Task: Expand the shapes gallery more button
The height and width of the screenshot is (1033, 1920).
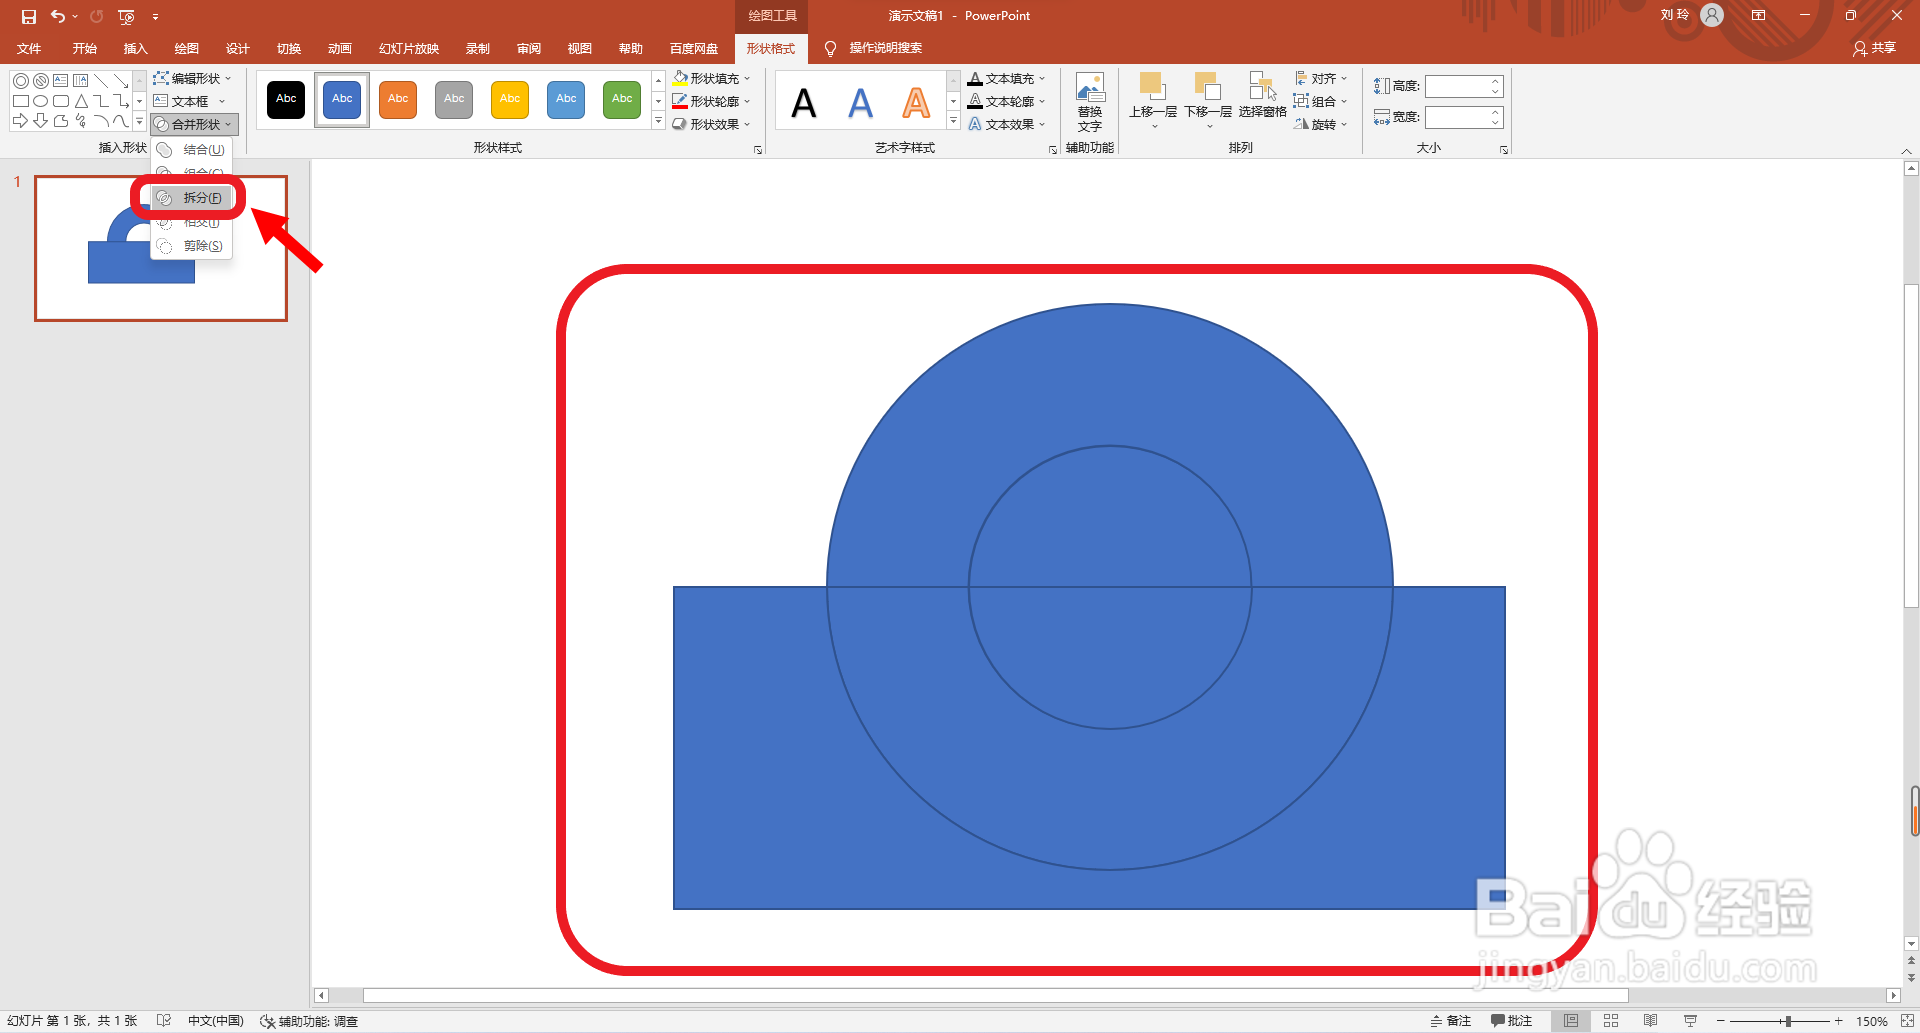Action: click(x=139, y=122)
